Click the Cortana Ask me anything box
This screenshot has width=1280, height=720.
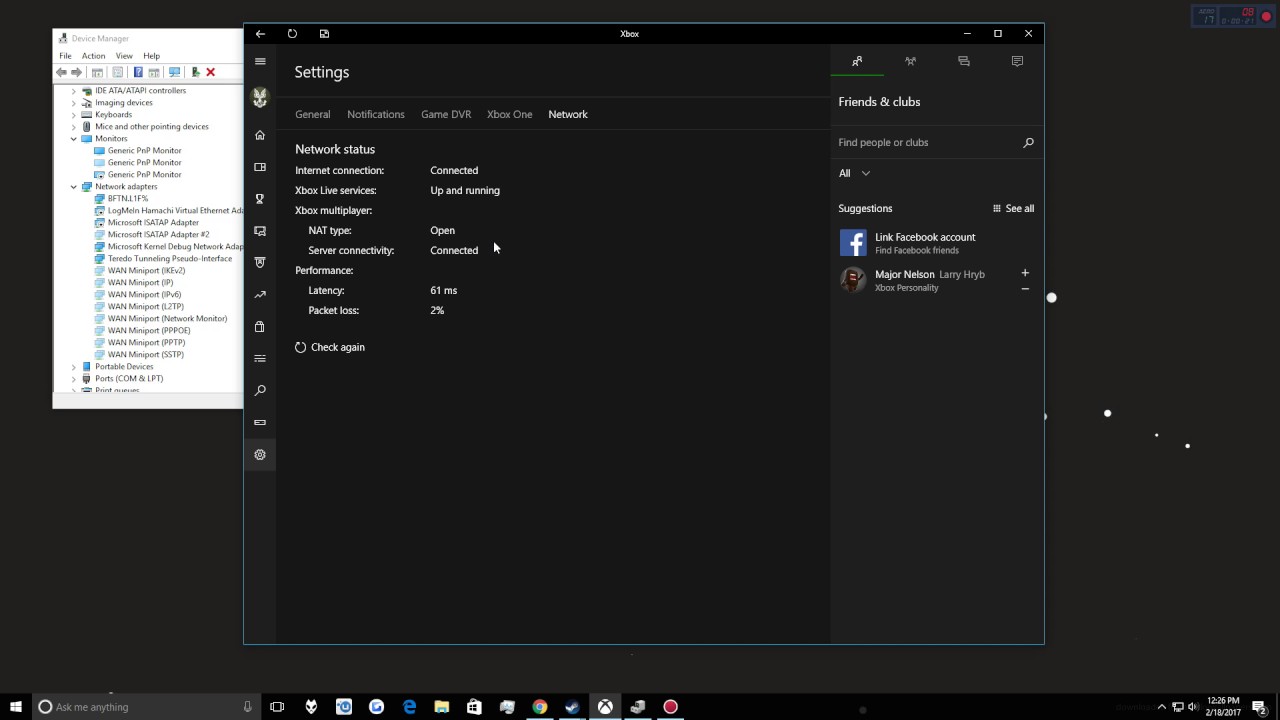(145, 707)
